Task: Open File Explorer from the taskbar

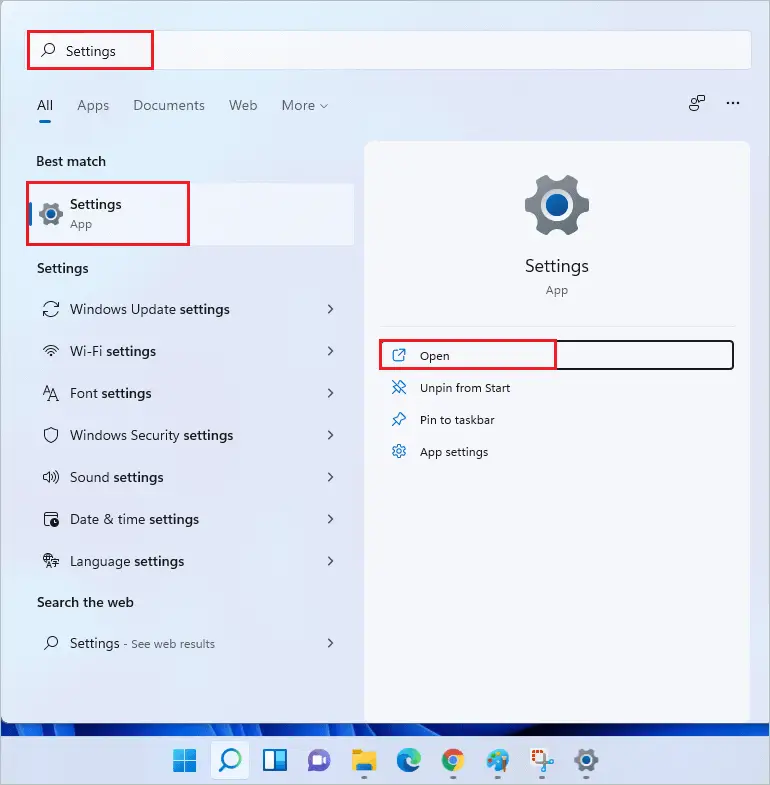Action: [364, 760]
